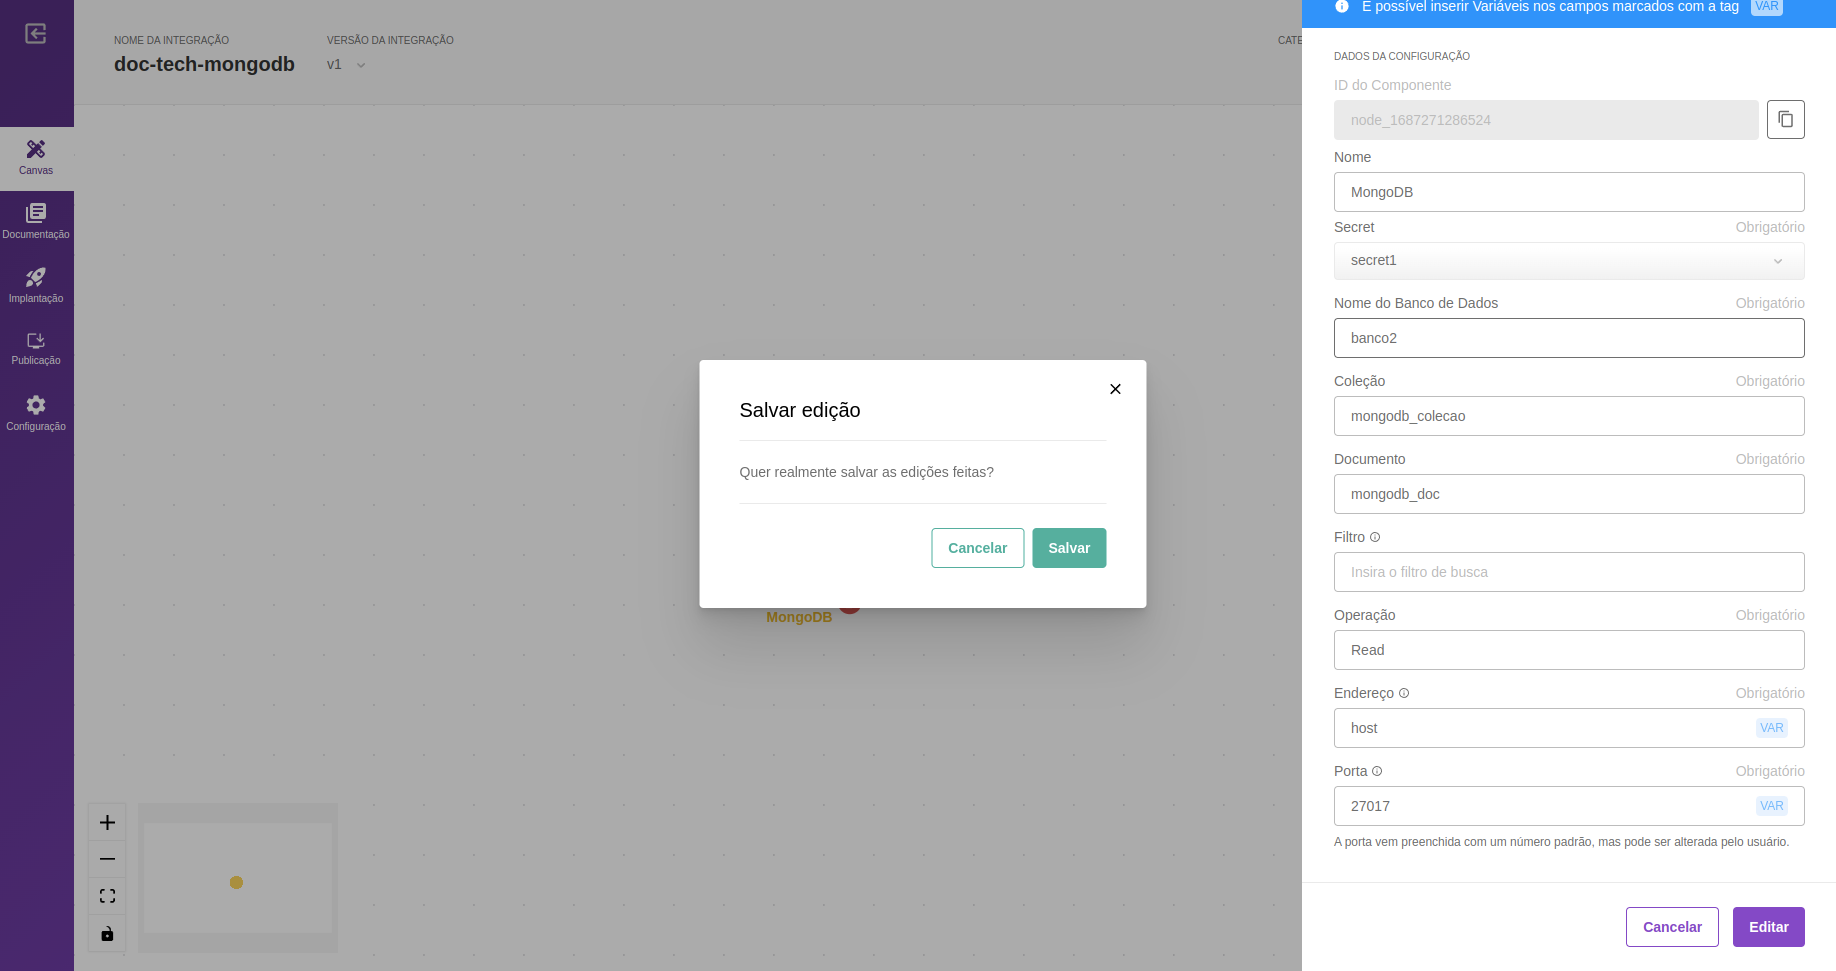Zoom out the canvas with minus button
The image size is (1836, 971).
[x=107, y=859]
